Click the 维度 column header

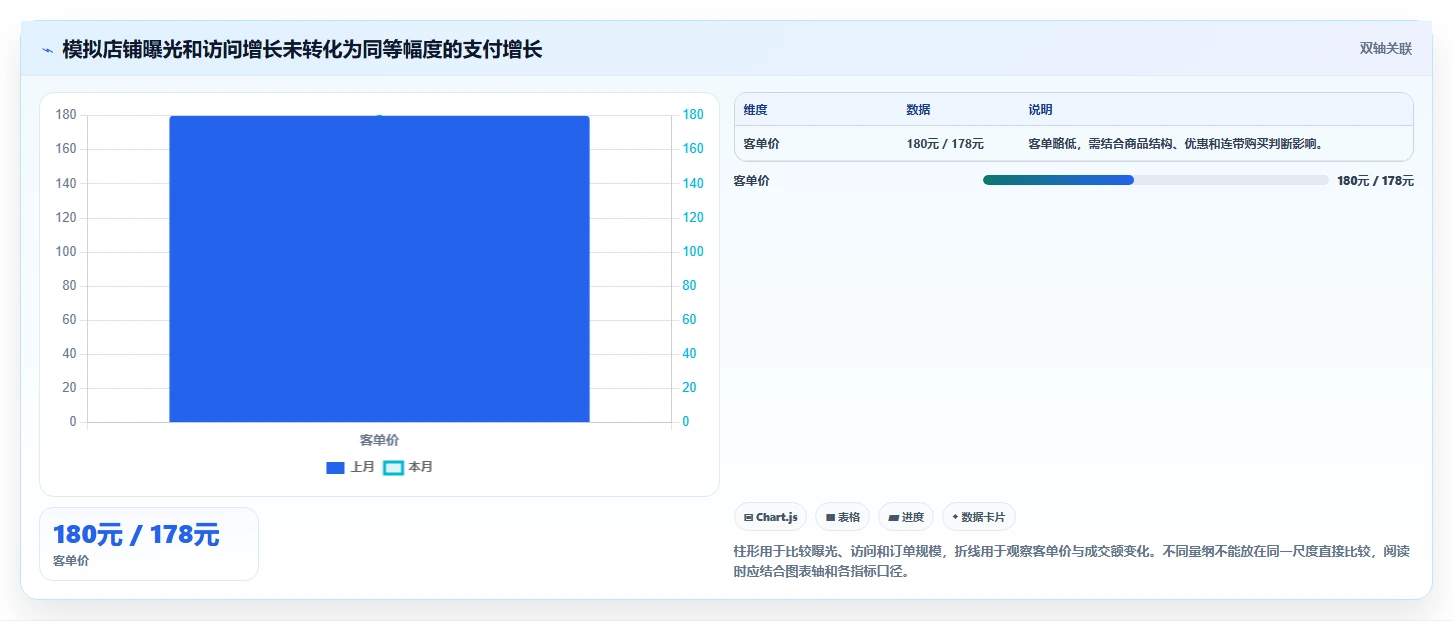pyautogui.click(x=756, y=110)
